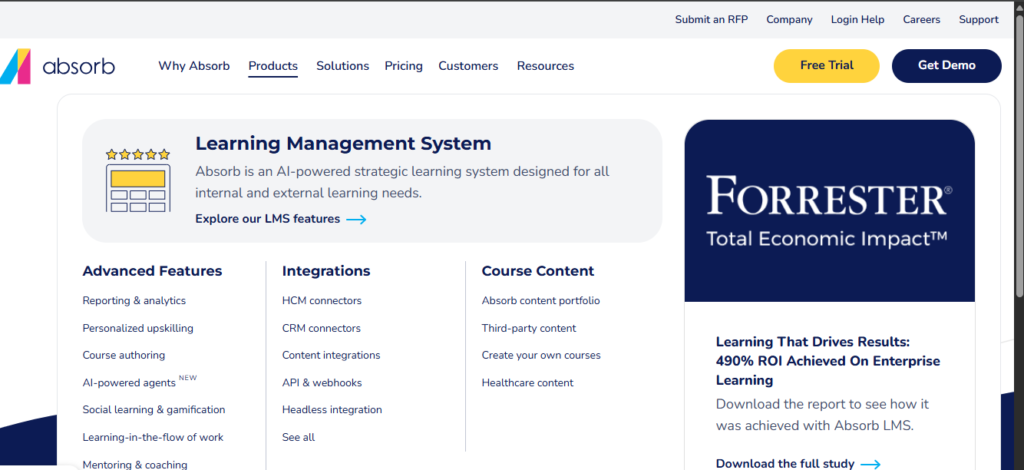This screenshot has height=470, width=1024.
Task: Open Social learning & gamification
Action: point(153,410)
